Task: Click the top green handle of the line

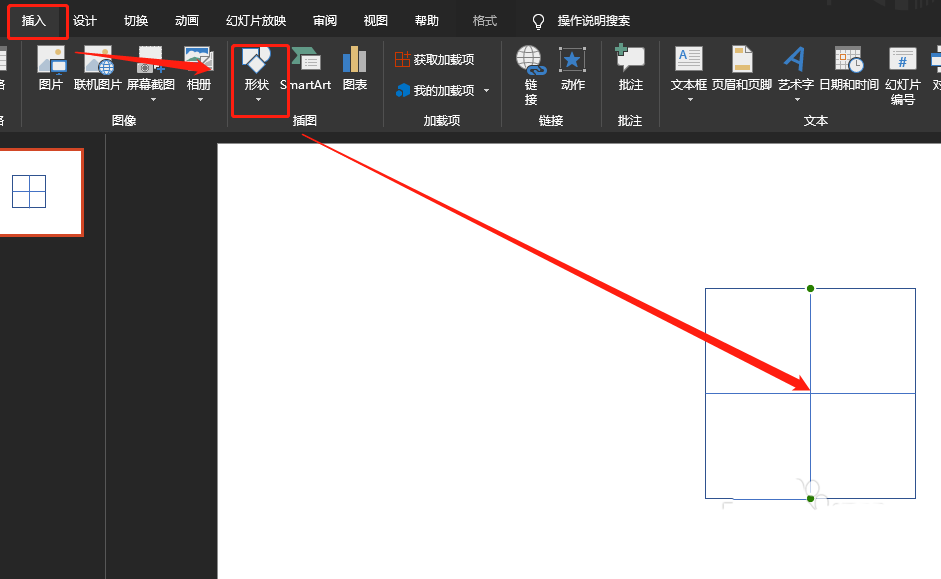Action: pyautogui.click(x=810, y=289)
